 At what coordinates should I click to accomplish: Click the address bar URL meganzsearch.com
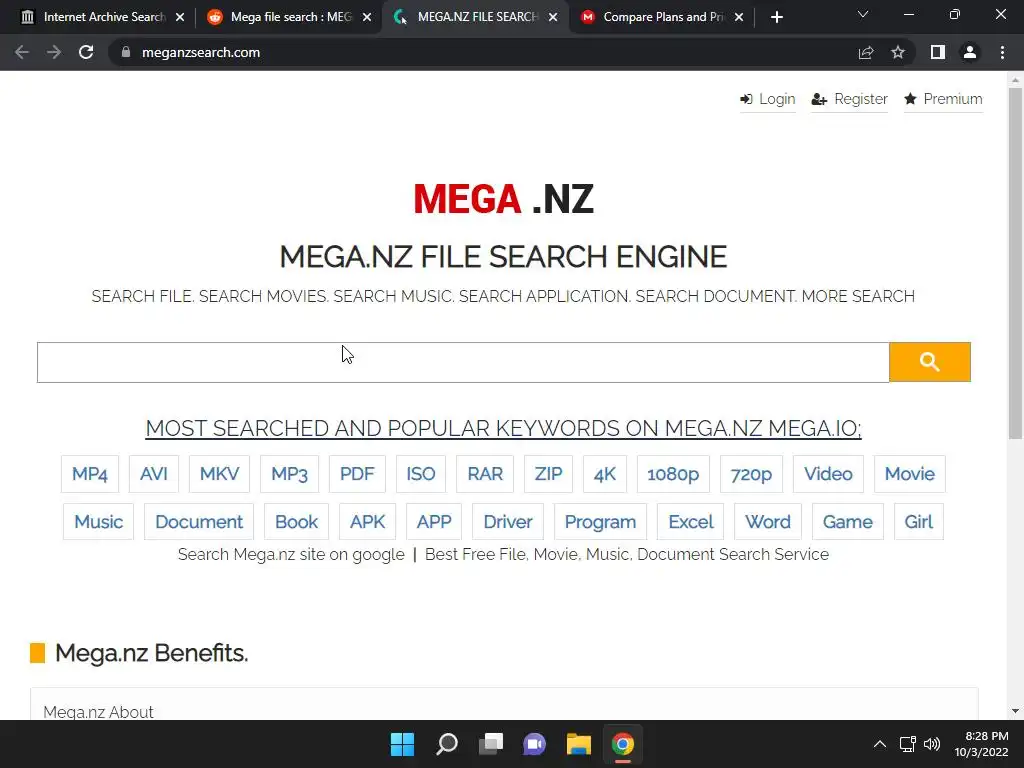coord(200,52)
